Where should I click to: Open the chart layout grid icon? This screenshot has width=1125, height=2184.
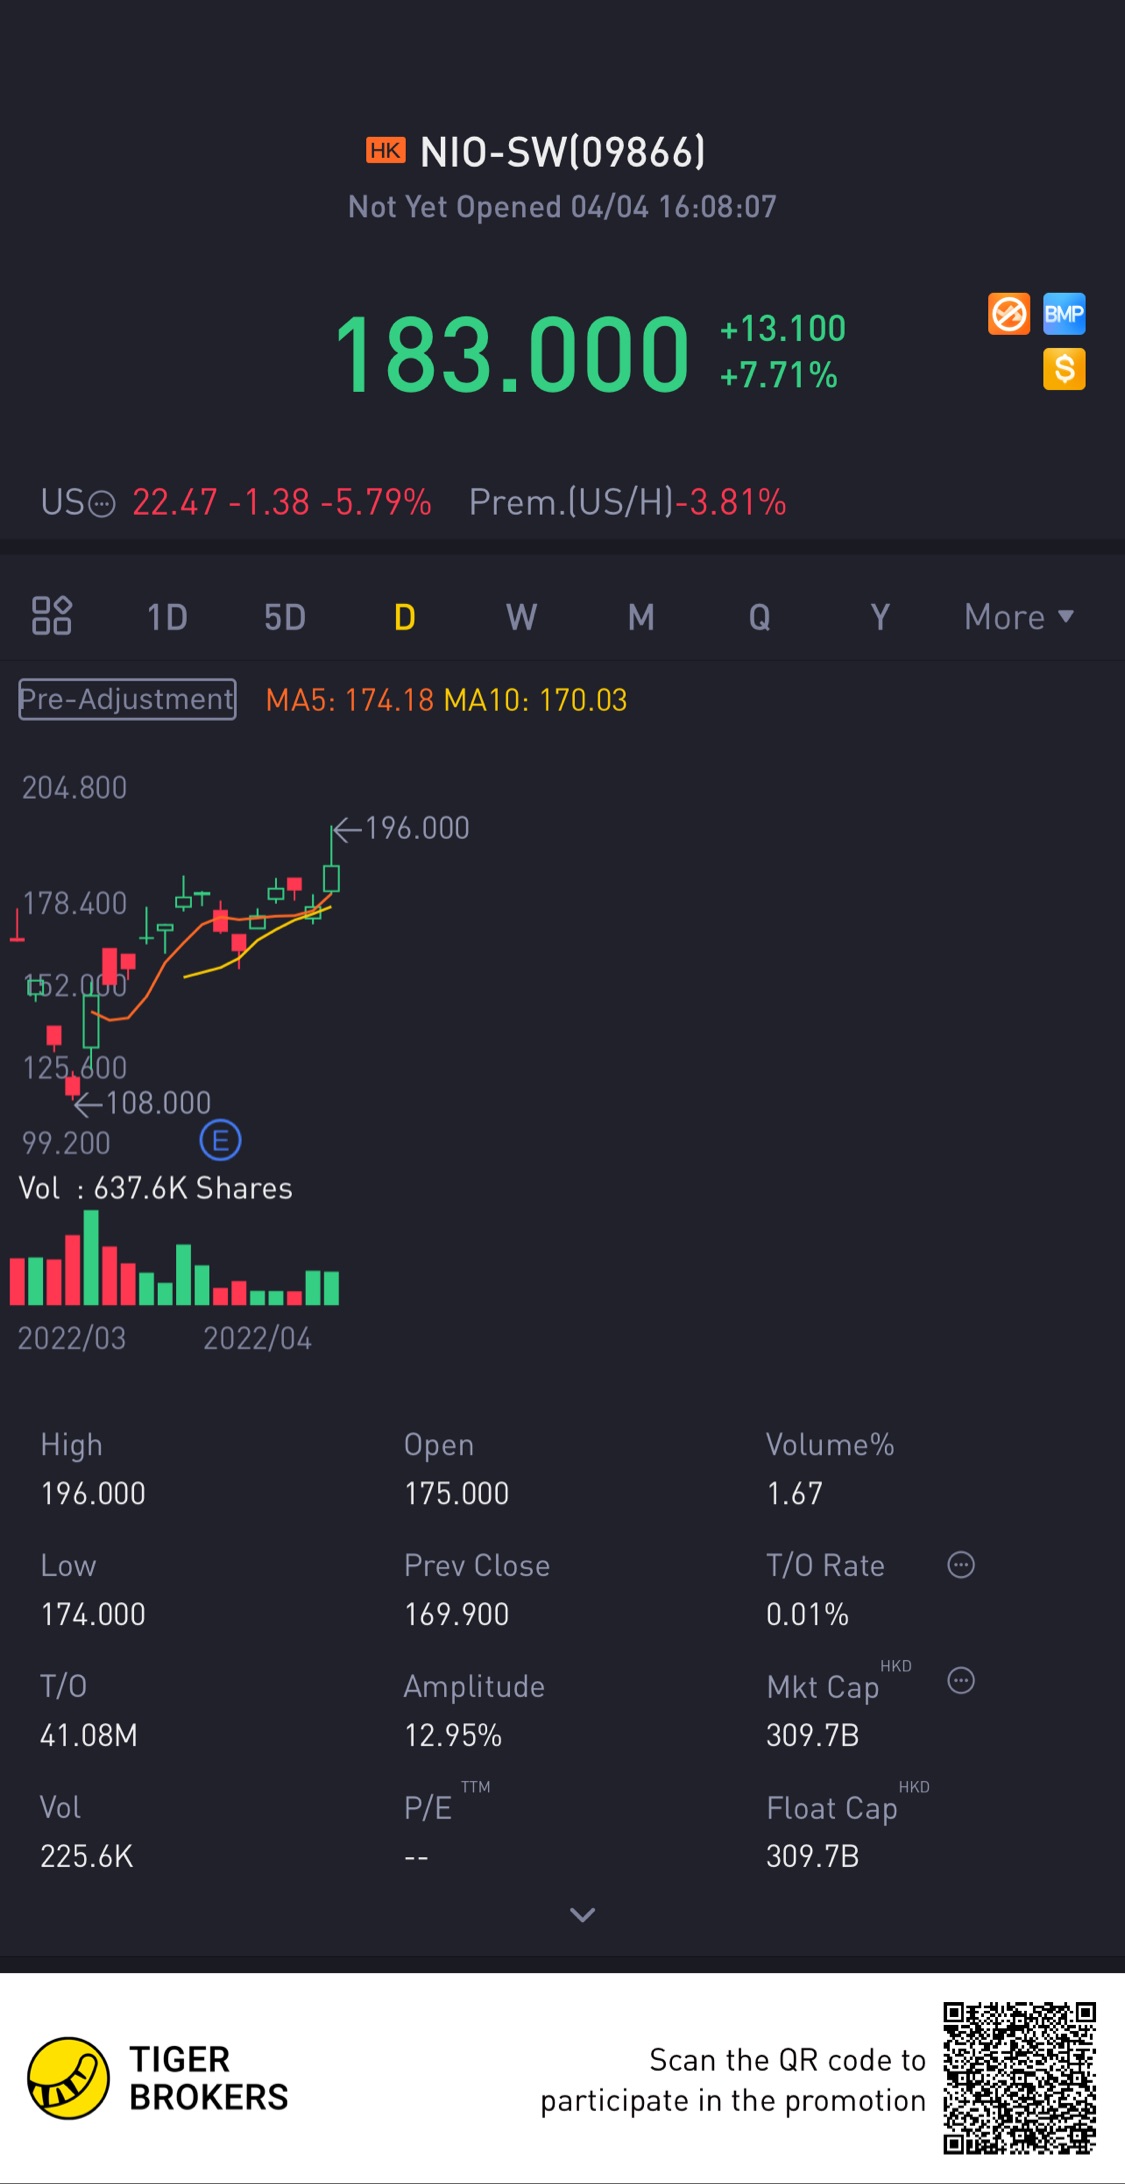pyautogui.click(x=51, y=616)
